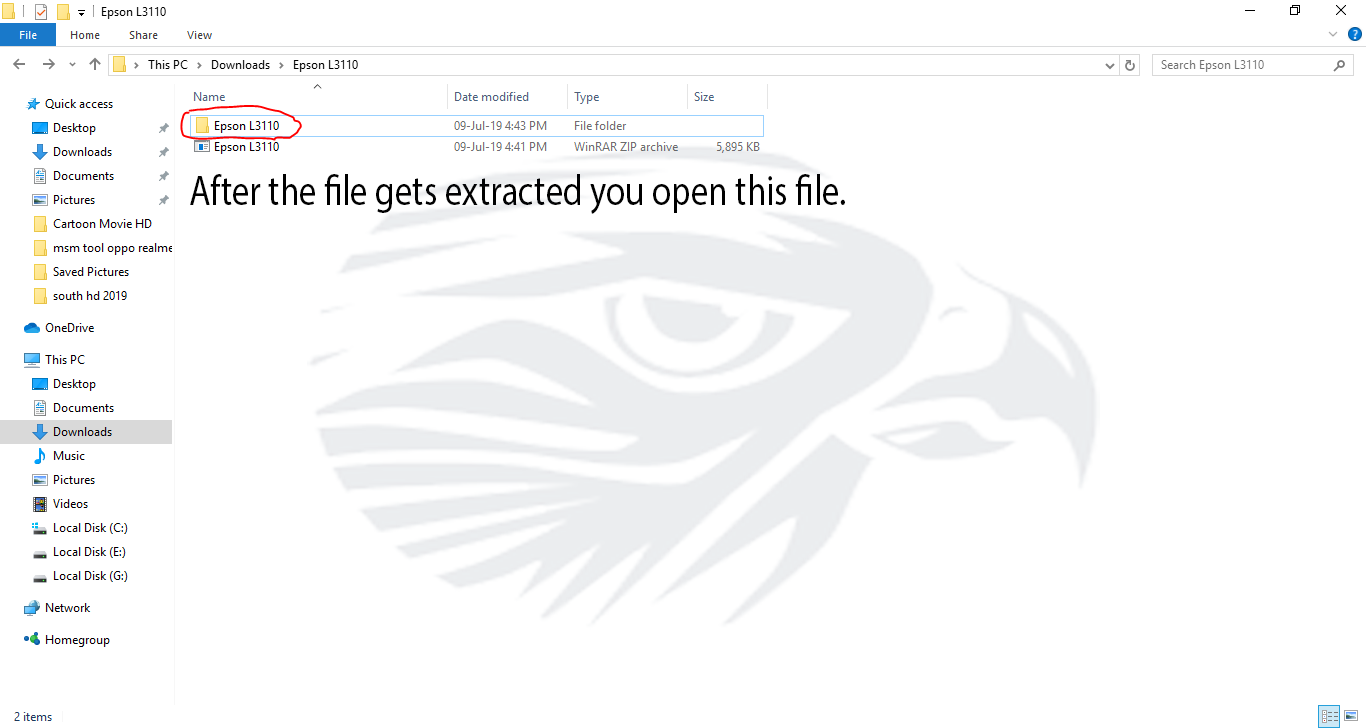Open the View ribbon tab
Image resolution: width=1366 pixels, height=728 pixels.
tap(199, 35)
